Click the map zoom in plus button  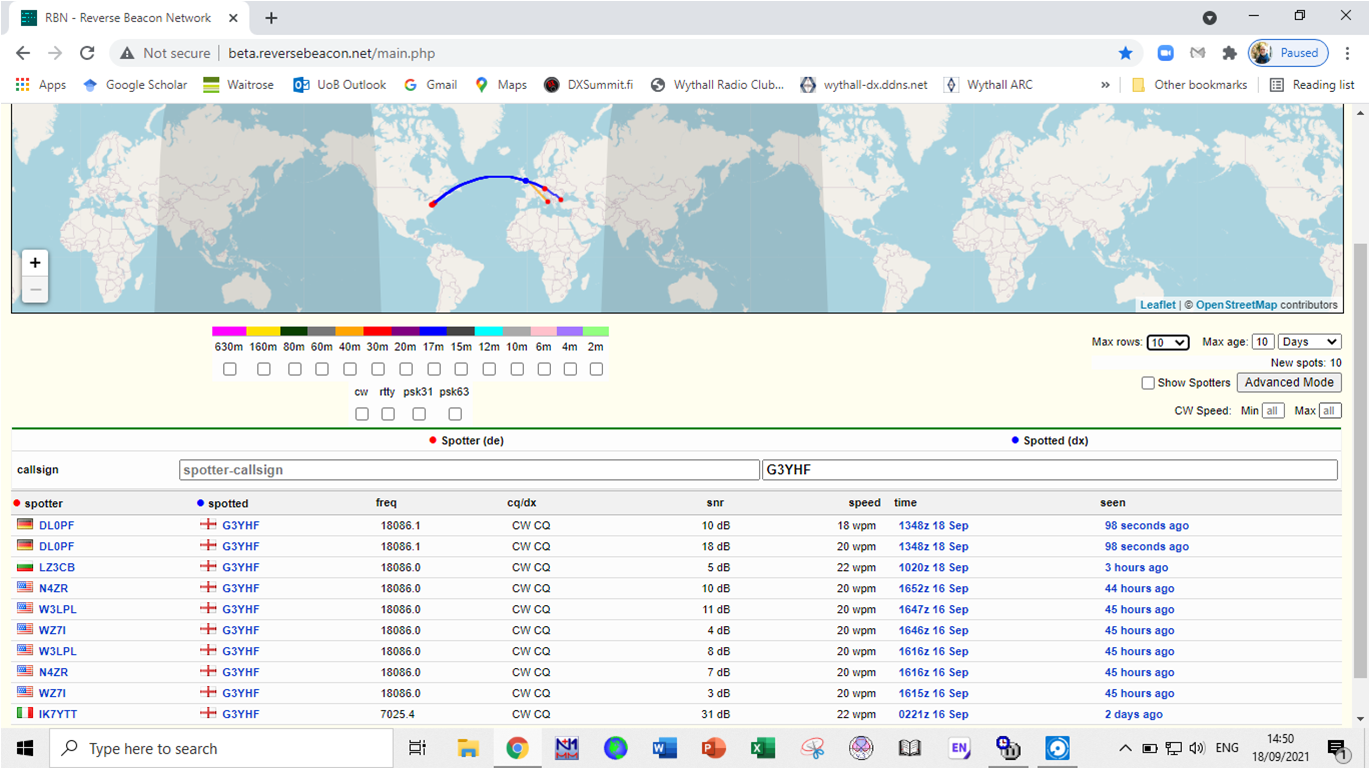point(35,263)
